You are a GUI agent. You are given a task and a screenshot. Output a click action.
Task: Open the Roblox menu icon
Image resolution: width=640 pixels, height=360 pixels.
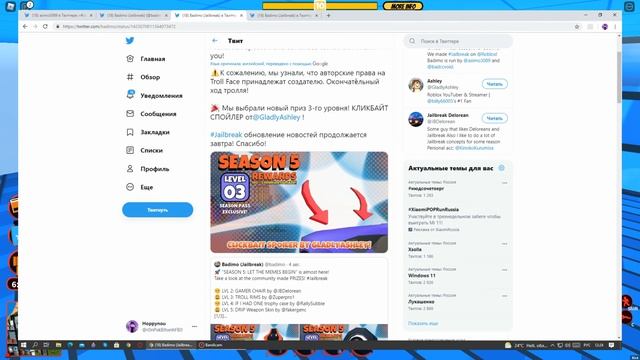[x=11, y=6]
